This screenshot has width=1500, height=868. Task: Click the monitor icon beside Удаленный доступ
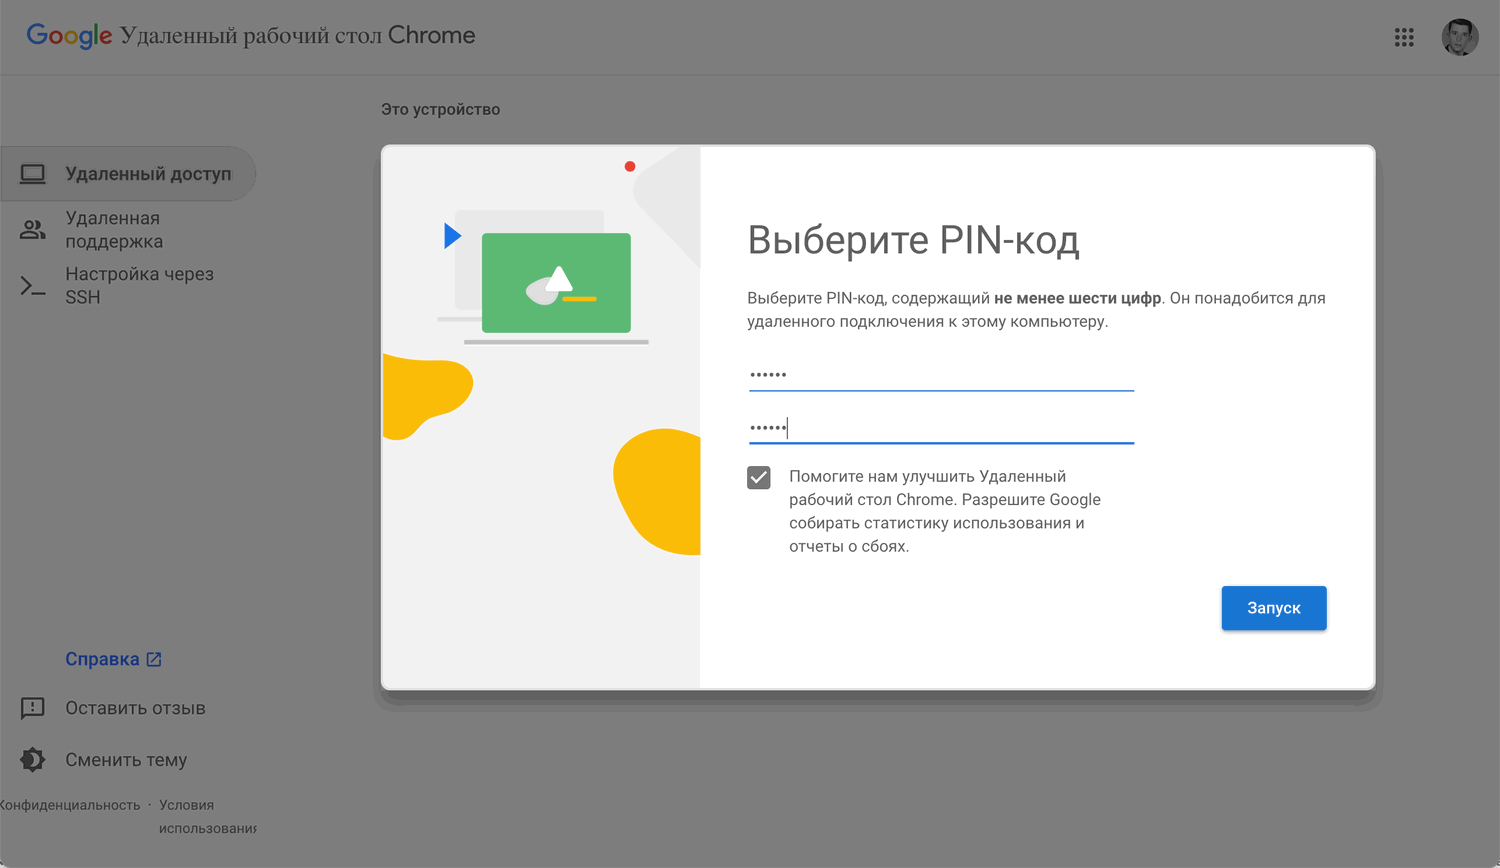pyautogui.click(x=34, y=172)
